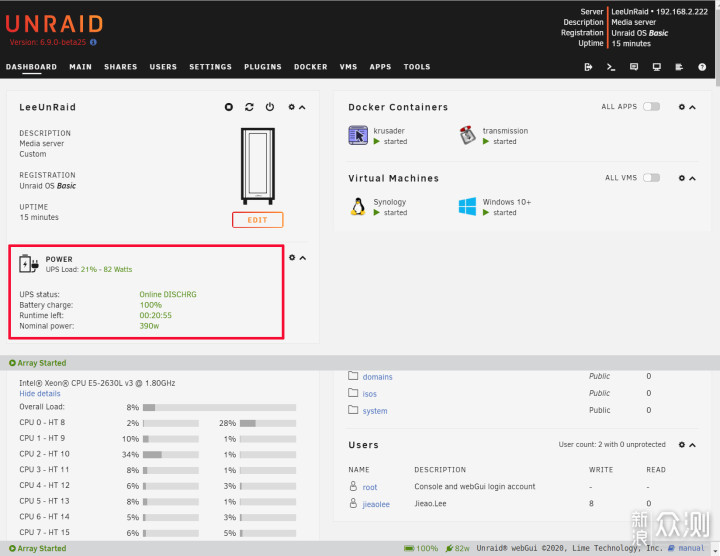Open the USERS tab
Screen dimensions: 720x556
coord(163,67)
